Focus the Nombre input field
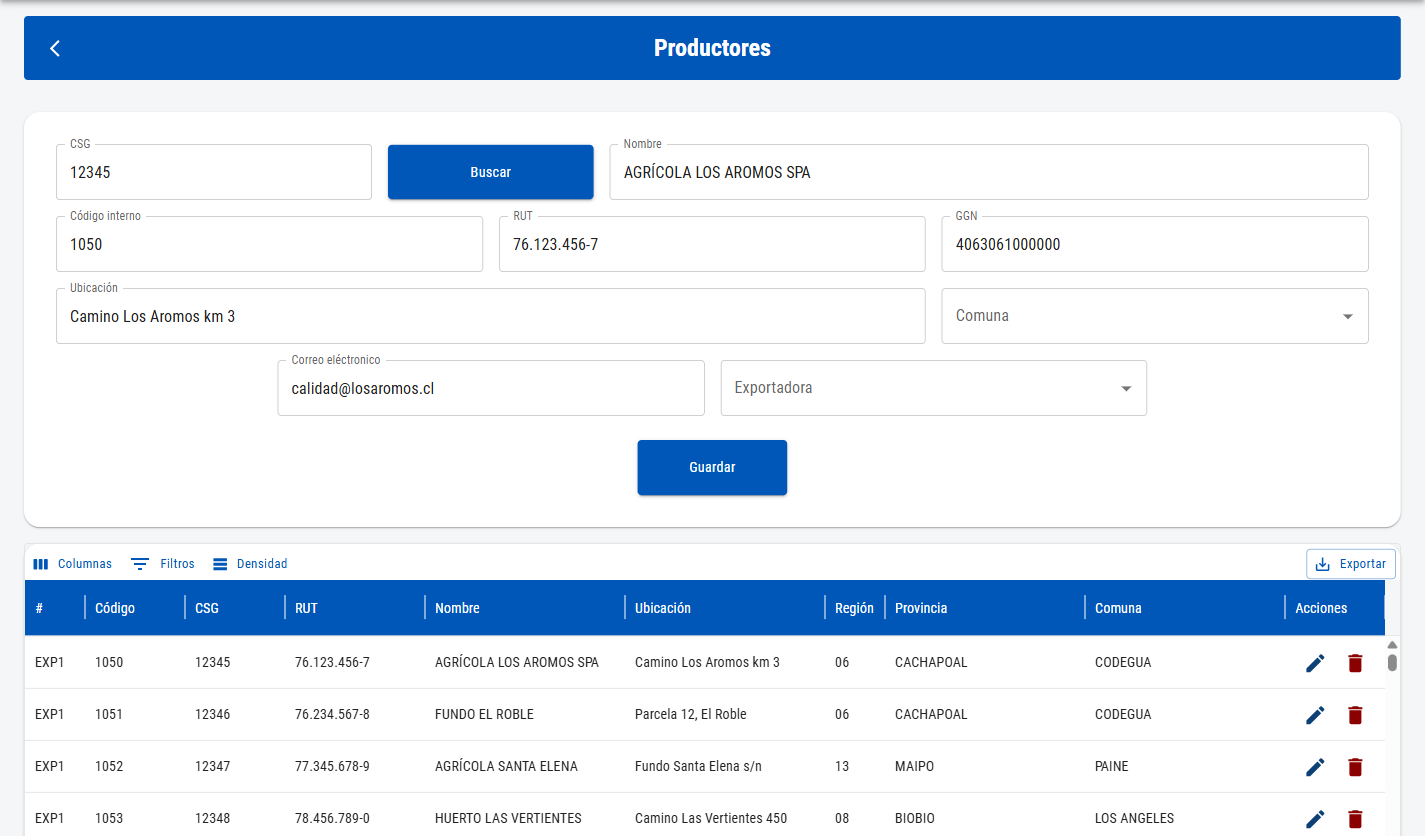The width and height of the screenshot is (1425, 836). coord(989,172)
